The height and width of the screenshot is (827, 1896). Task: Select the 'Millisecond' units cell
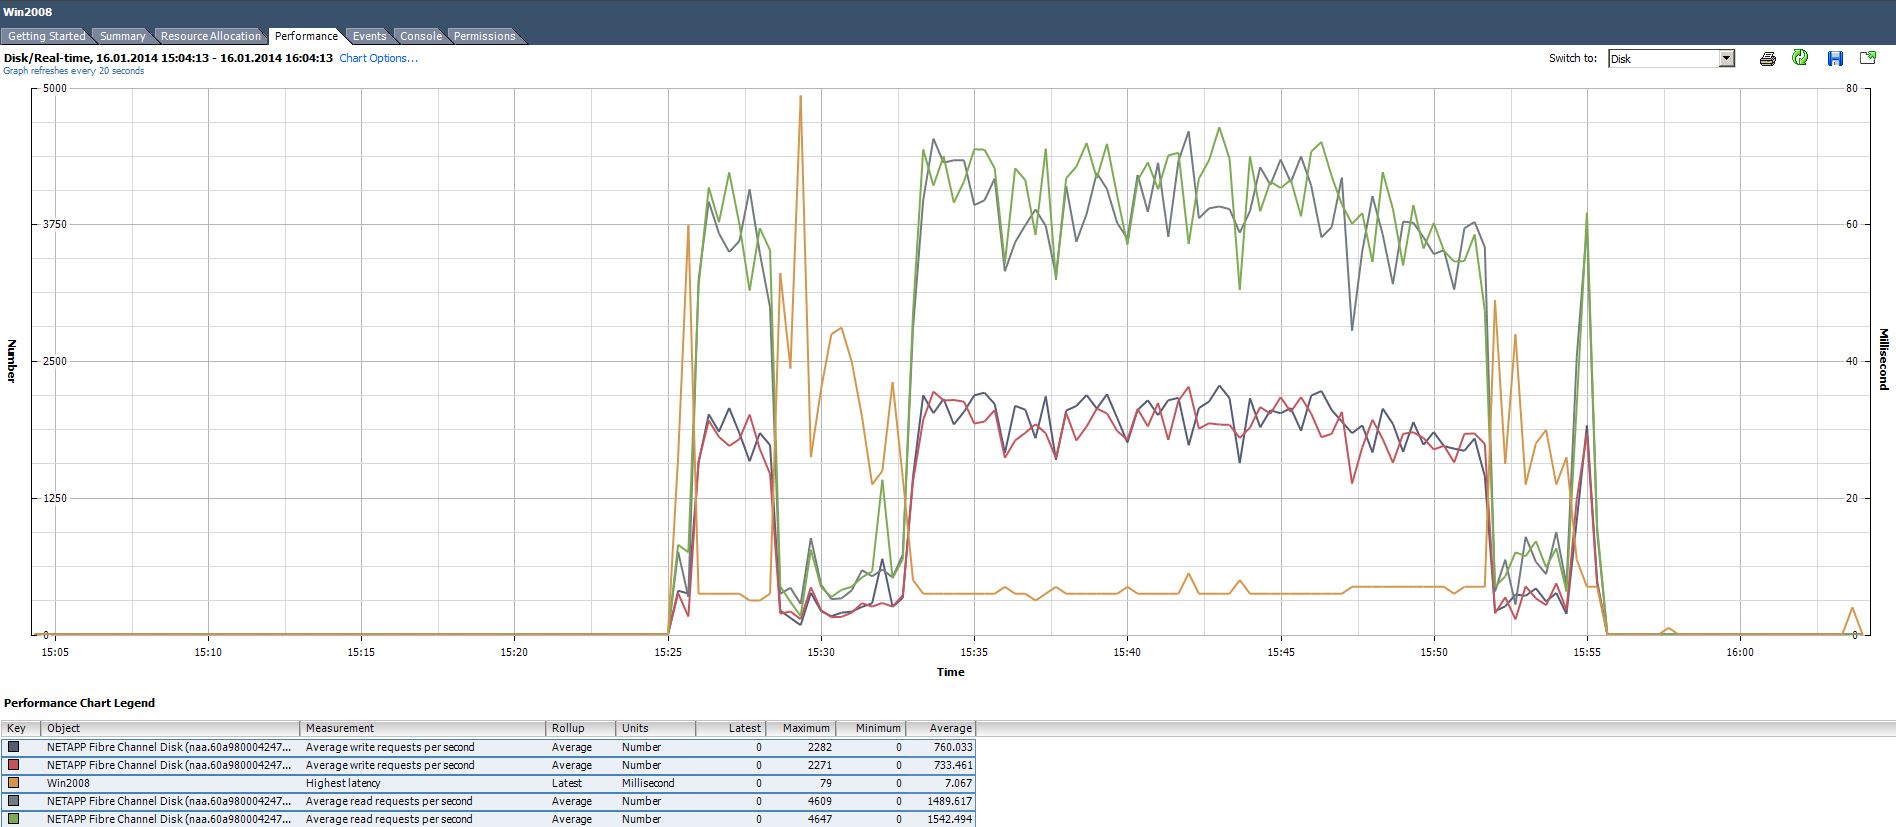[x=648, y=783]
